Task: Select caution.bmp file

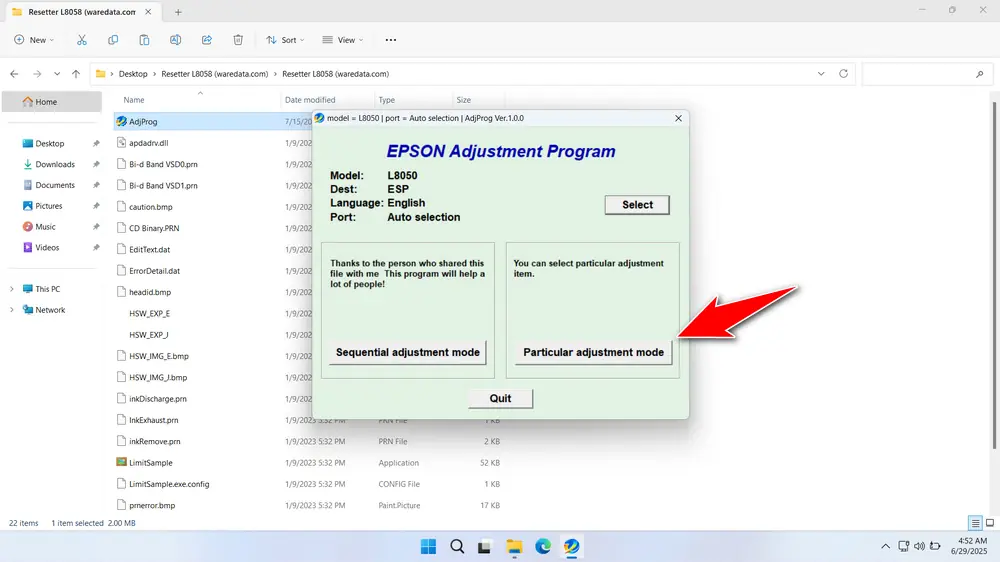Action: [x=151, y=207]
